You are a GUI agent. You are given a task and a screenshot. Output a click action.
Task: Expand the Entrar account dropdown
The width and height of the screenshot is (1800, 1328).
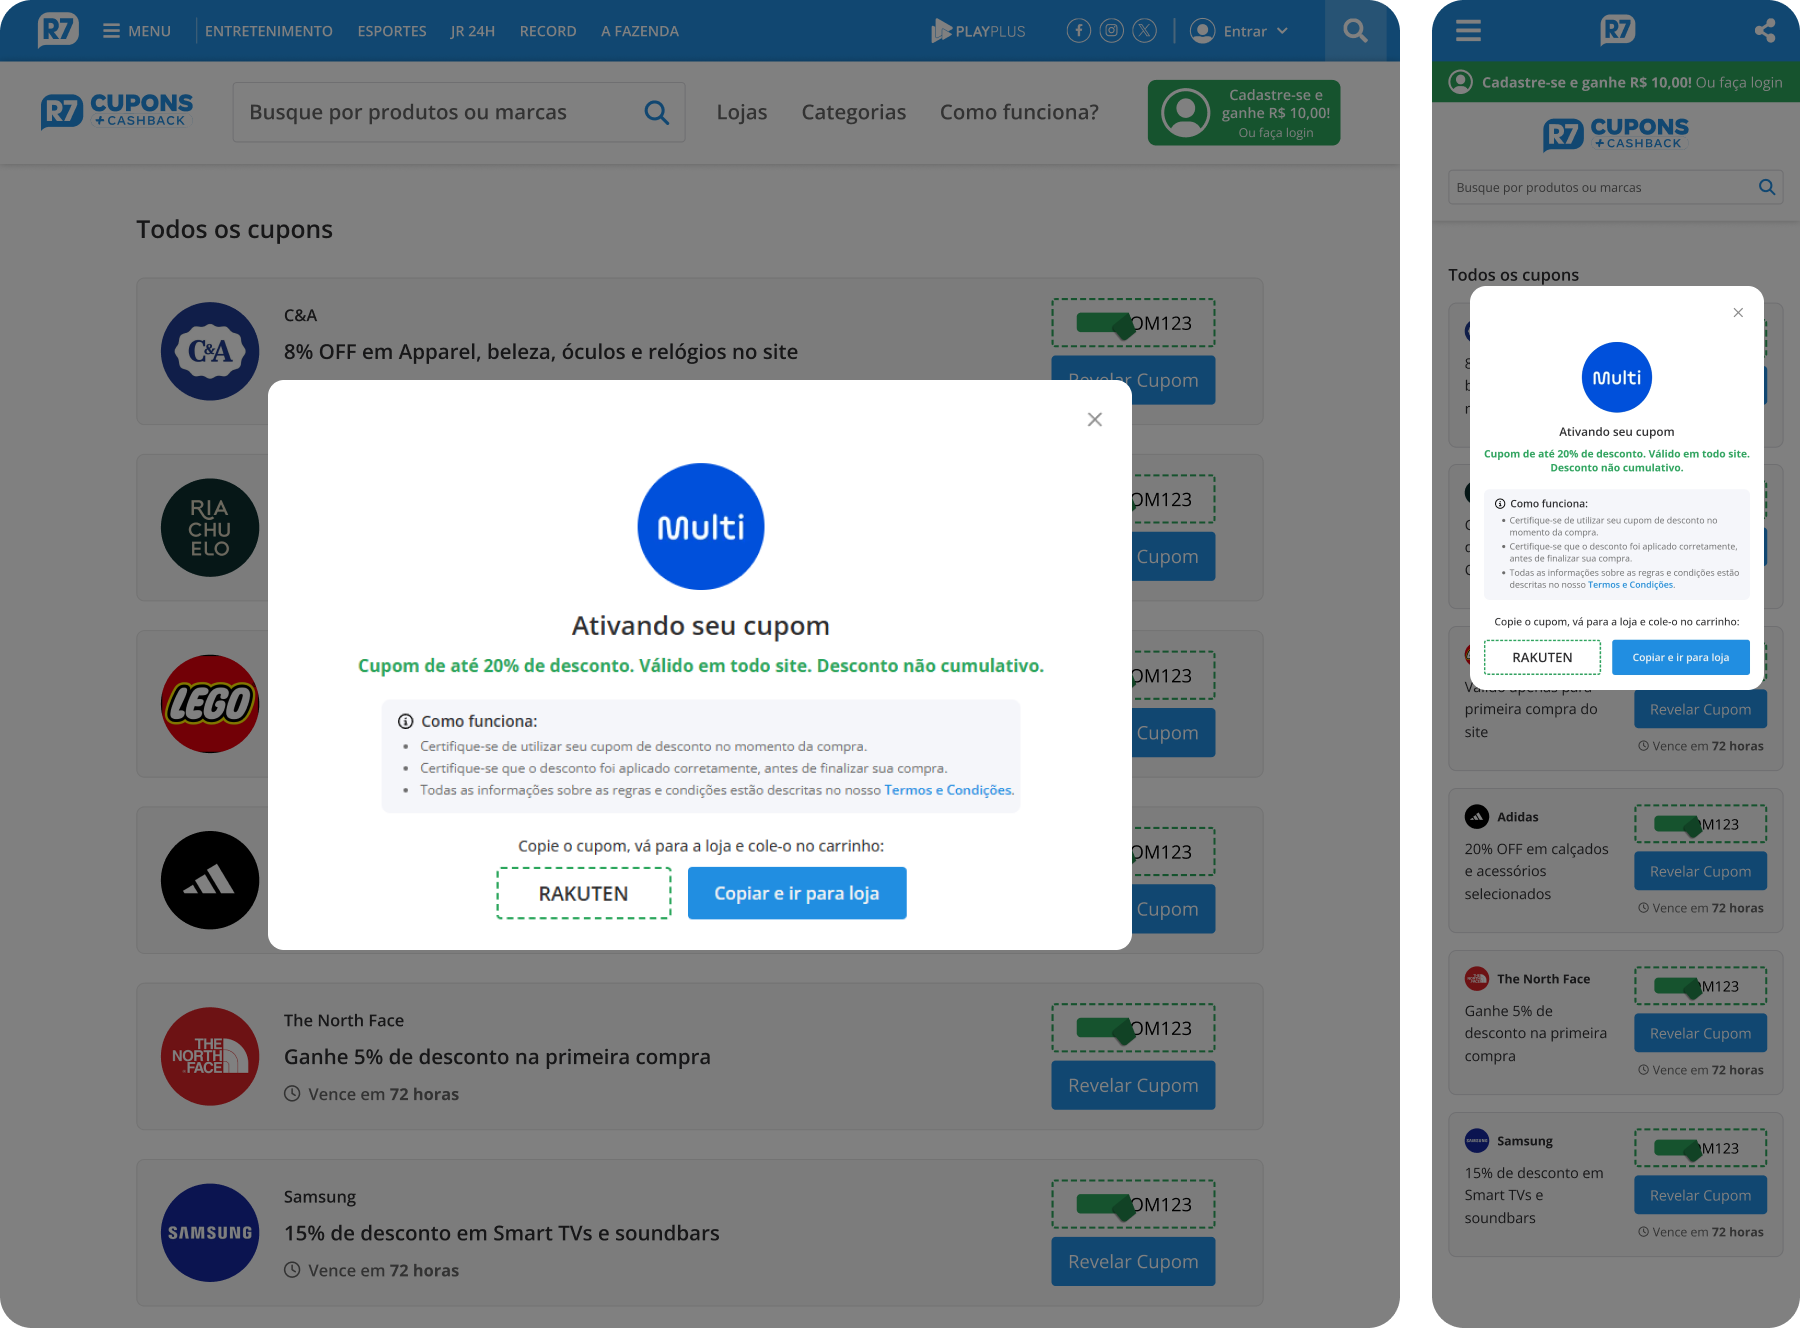point(1239,31)
